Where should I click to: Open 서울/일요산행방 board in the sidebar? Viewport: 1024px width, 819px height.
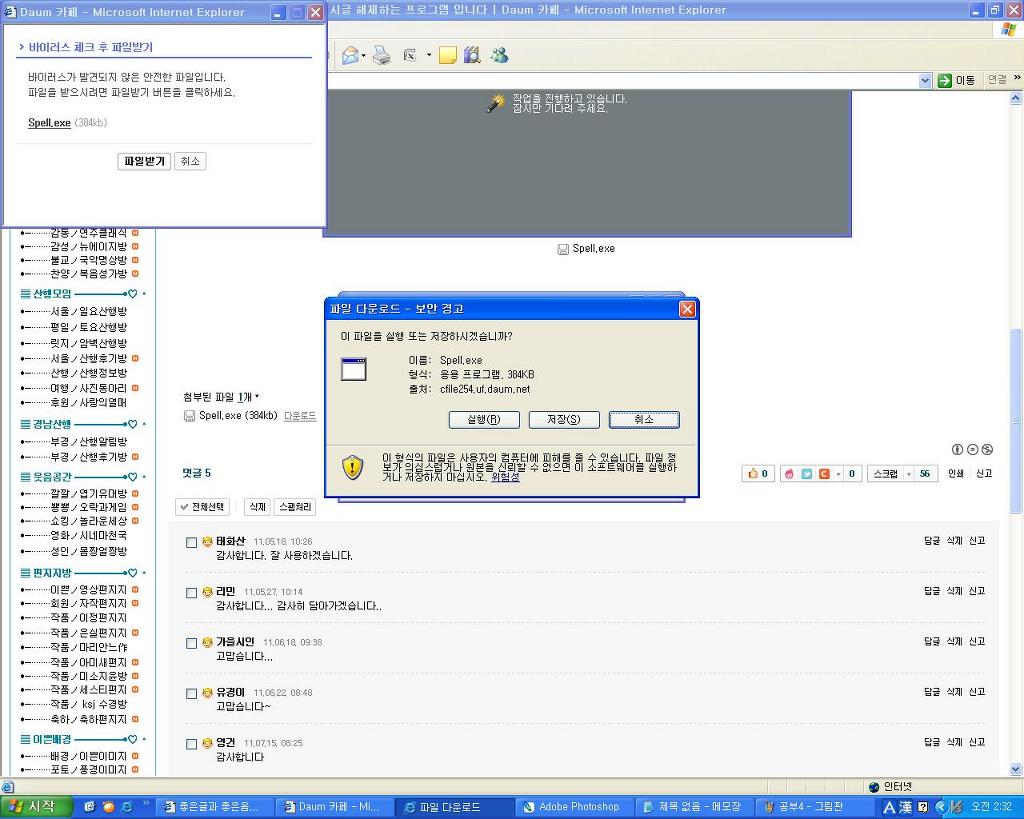click(89, 312)
